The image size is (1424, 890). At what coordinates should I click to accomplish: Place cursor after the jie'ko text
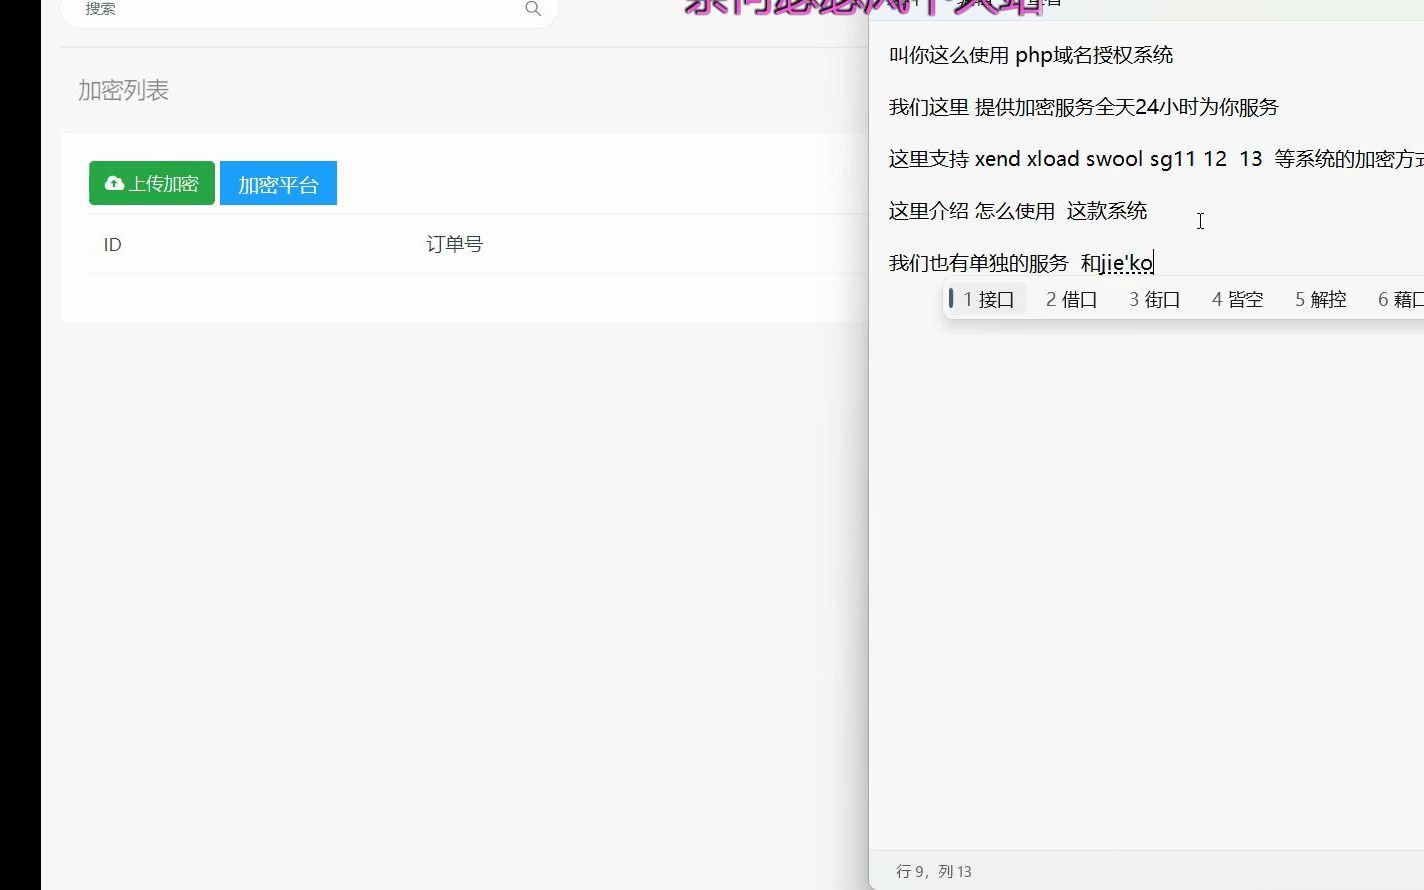click(1152, 263)
